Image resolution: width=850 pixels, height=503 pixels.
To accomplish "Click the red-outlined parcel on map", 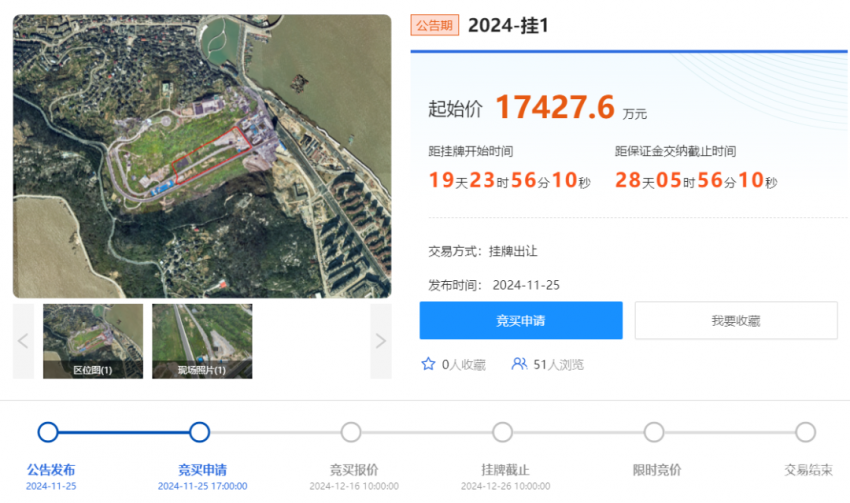I will click(211, 155).
